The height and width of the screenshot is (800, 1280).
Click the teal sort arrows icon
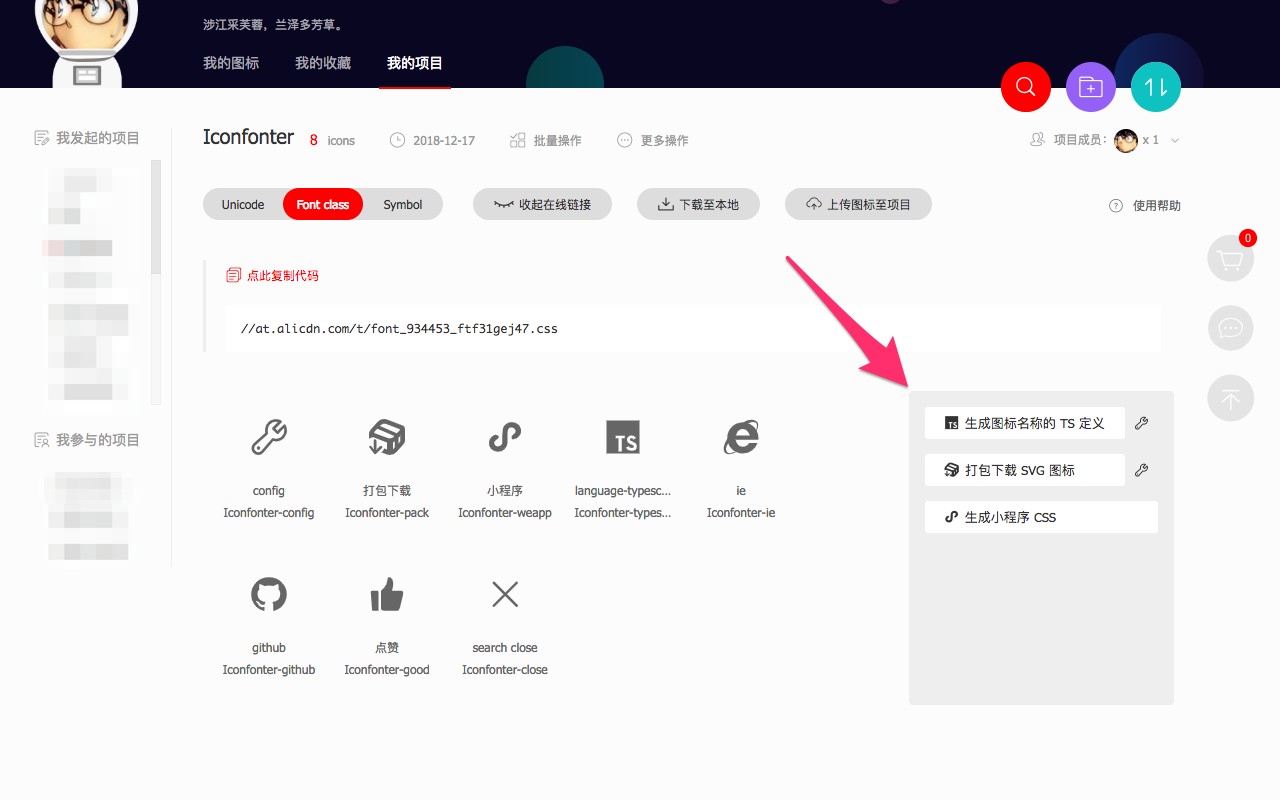(1155, 87)
